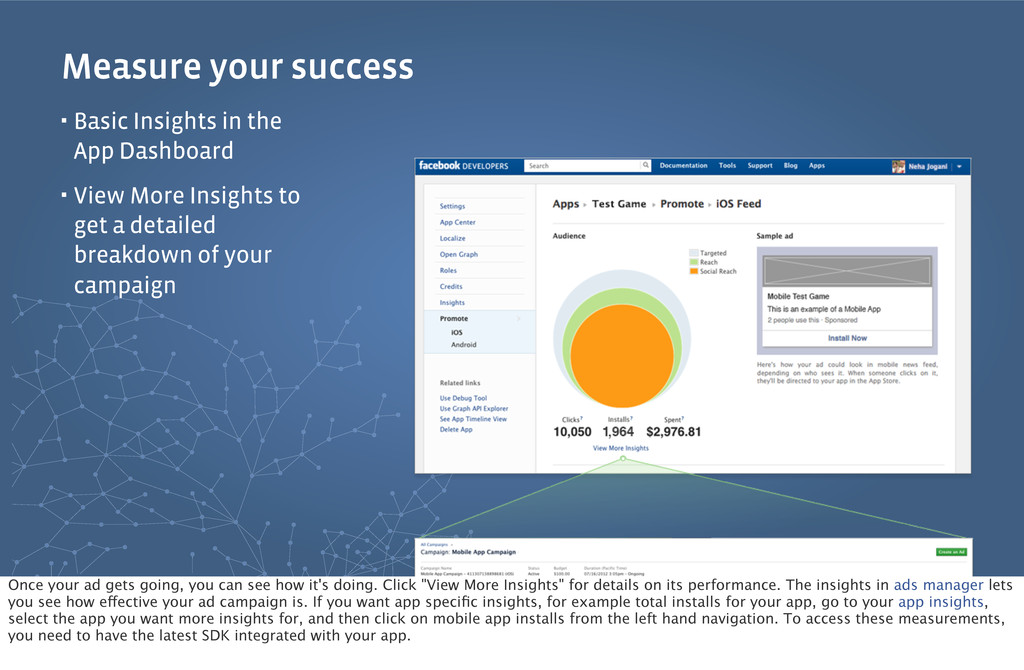The image size is (1024, 670).
Task: Click the orange Social Reach circle in chart
Action: tap(622, 356)
